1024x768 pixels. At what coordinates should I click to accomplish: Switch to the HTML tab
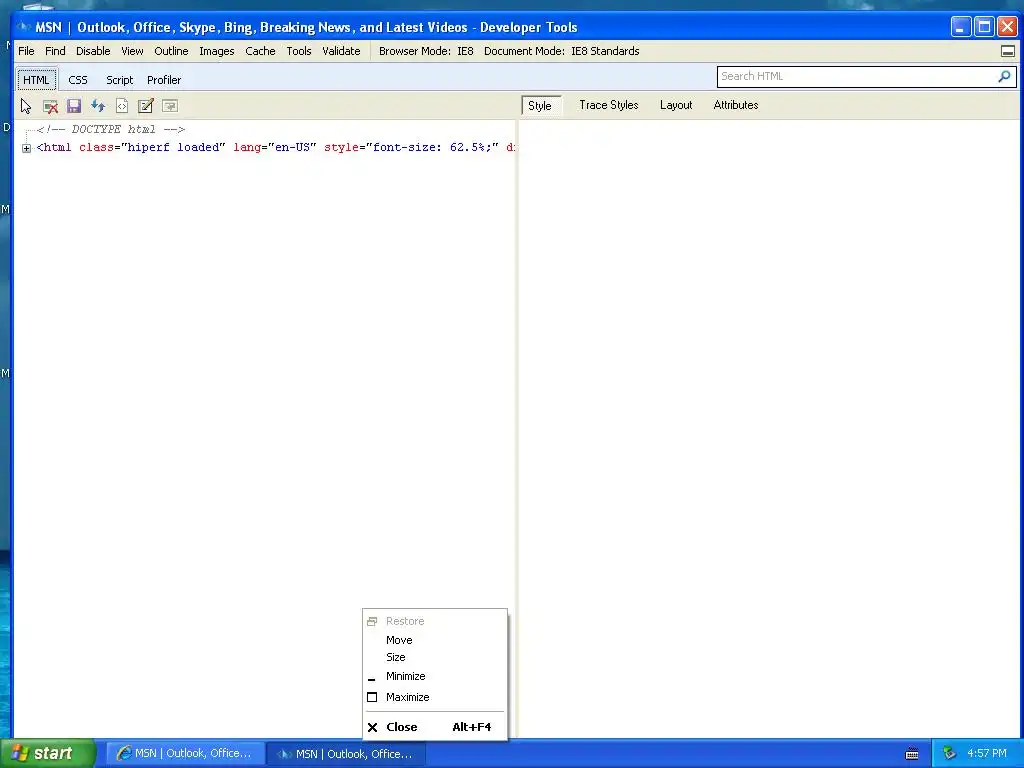coord(36,80)
